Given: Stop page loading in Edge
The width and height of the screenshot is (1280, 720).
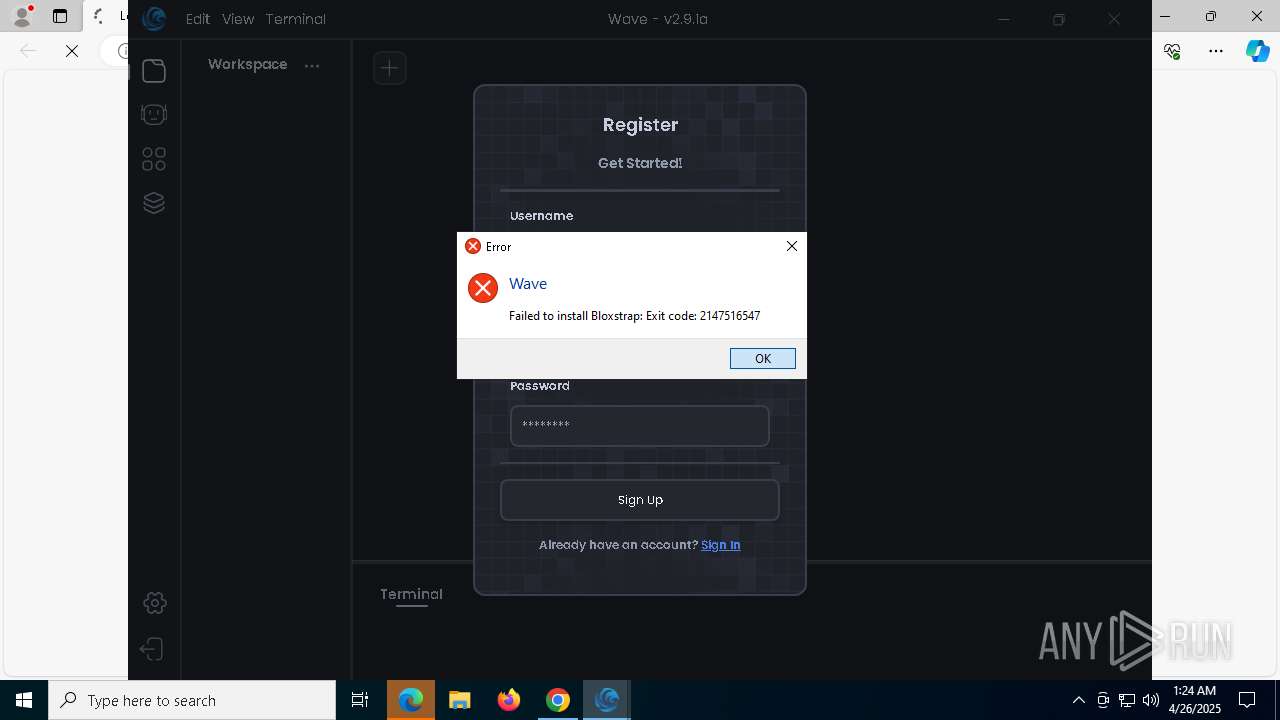Looking at the screenshot, I should tap(72, 51).
